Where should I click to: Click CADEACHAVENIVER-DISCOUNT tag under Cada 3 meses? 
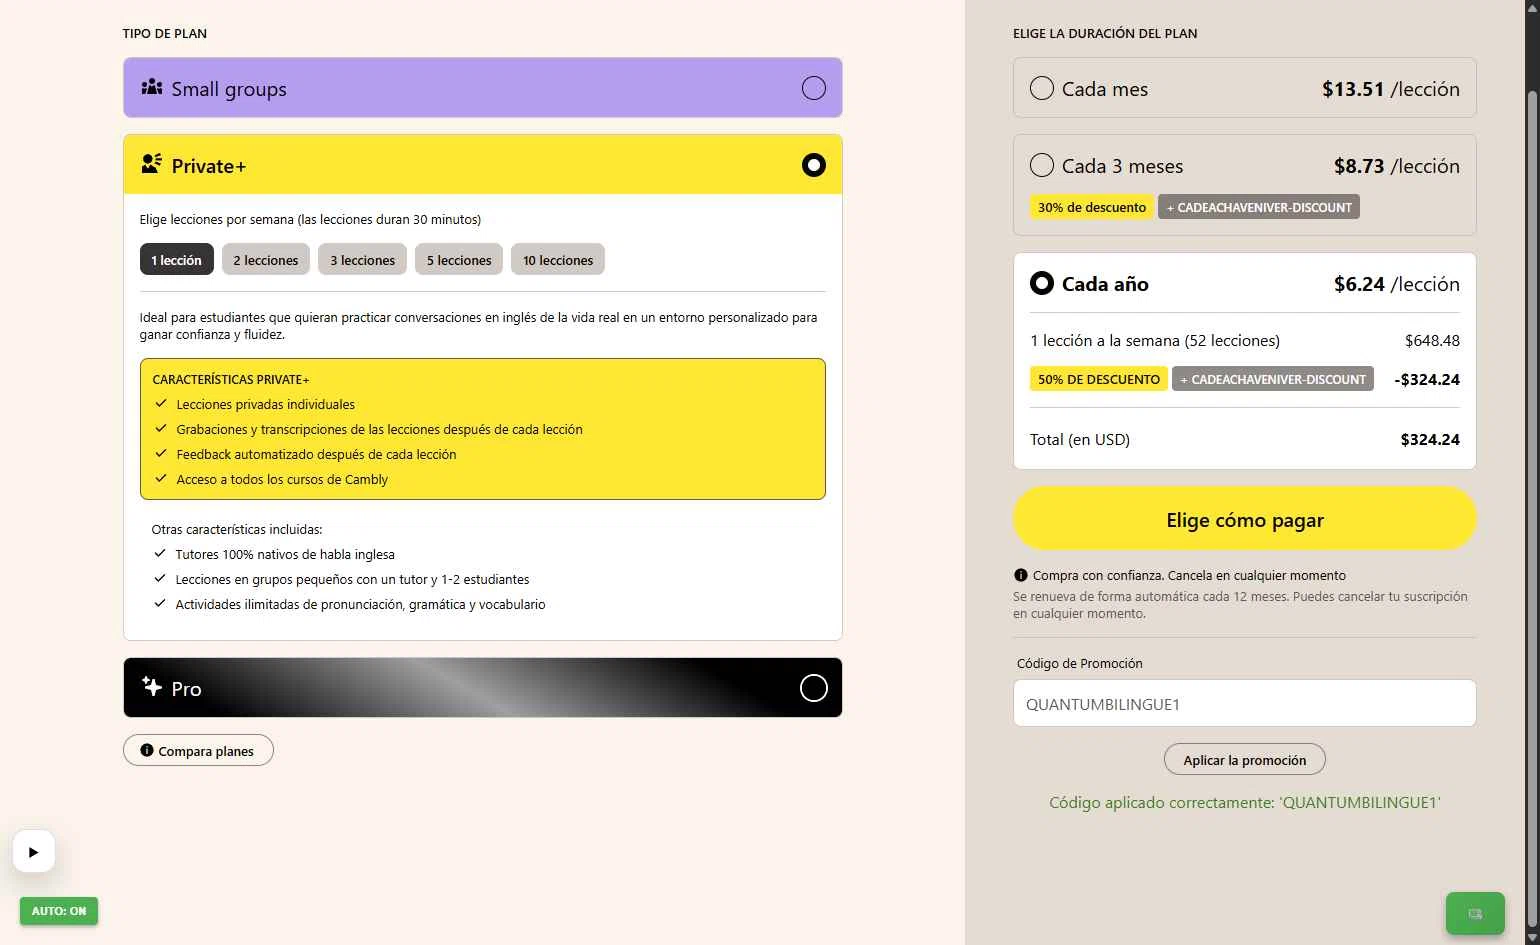1259,207
